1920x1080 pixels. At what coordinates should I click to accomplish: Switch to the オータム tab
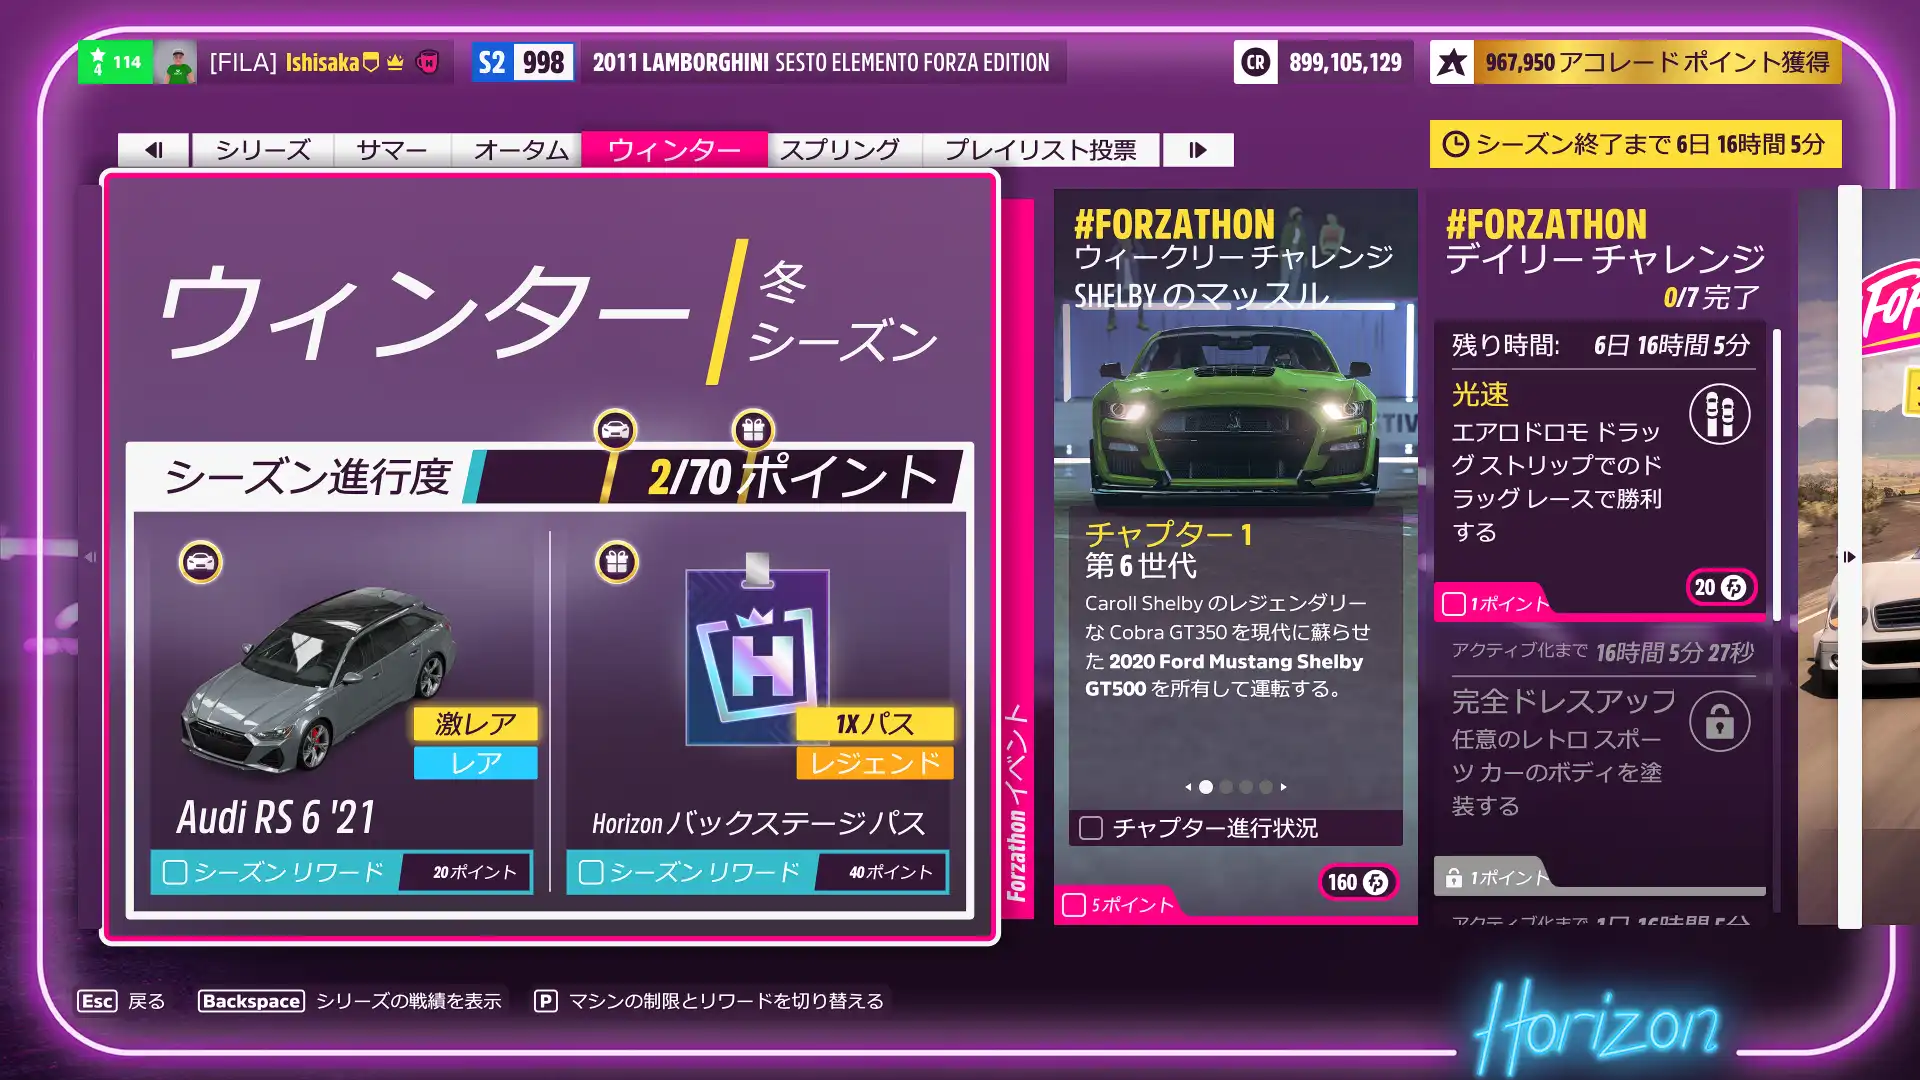pos(520,150)
